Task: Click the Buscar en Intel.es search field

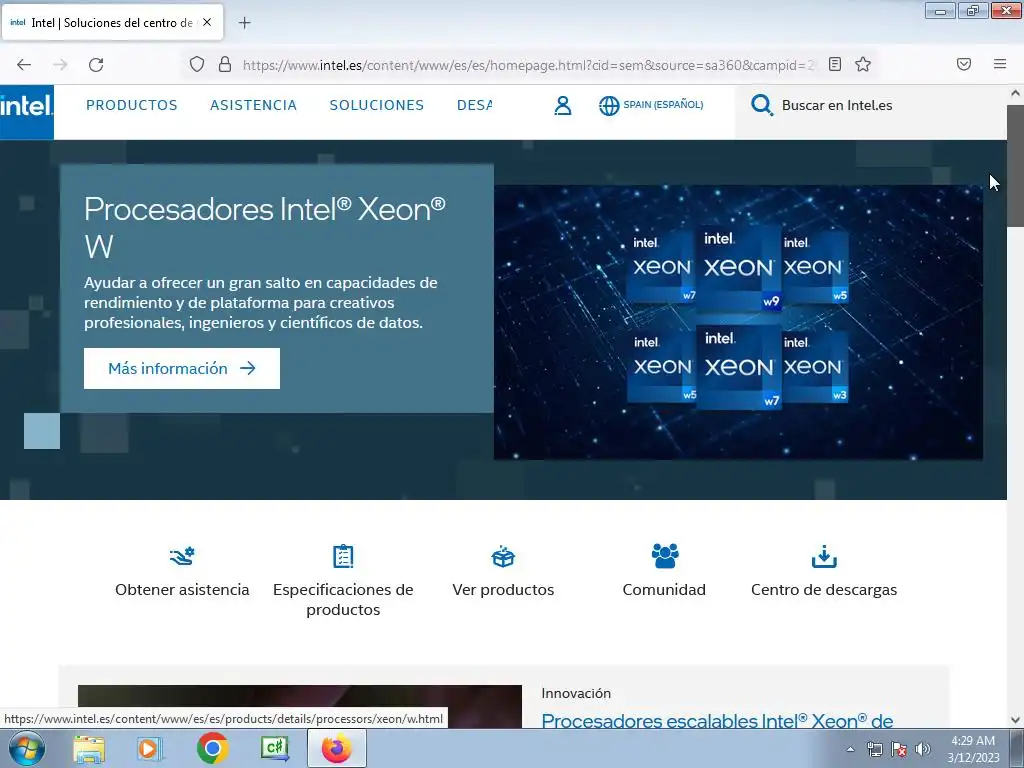Action: pos(871,105)
